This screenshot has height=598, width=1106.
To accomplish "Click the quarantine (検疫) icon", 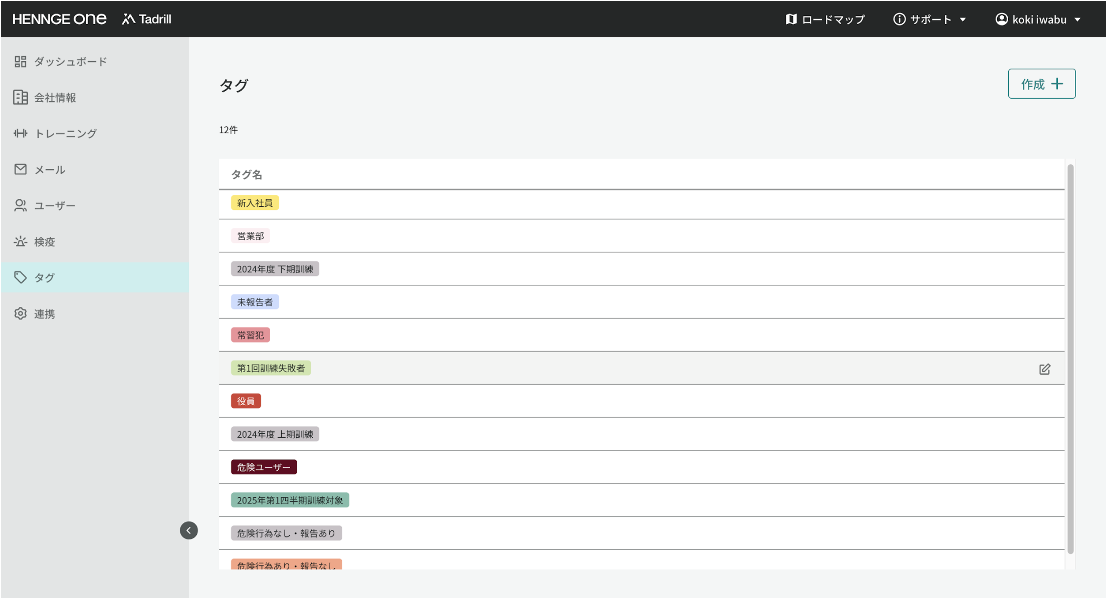I will (x=20, y=242).
